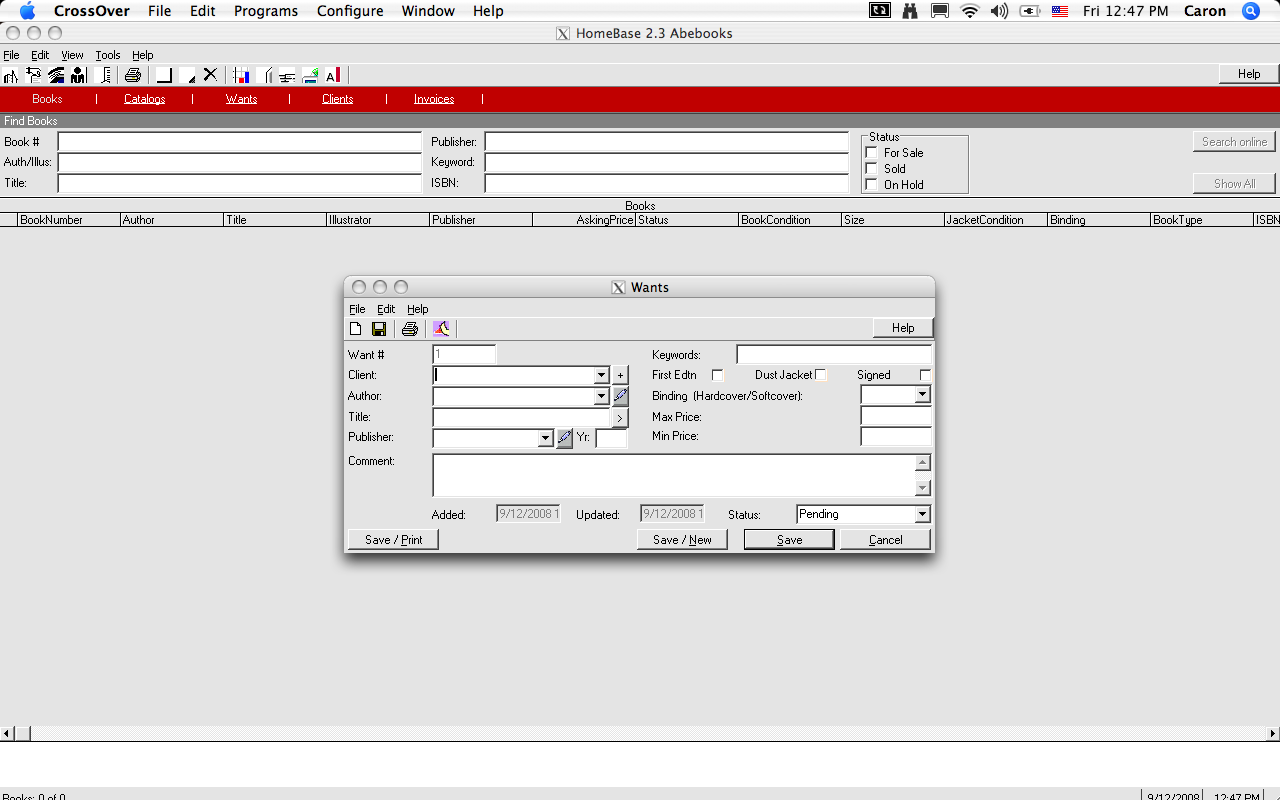This screenshot has height=800, width=1280.
Task: Expand the Author dropdown in Wants
Action: pyautogui.click(x=601, y=396)
